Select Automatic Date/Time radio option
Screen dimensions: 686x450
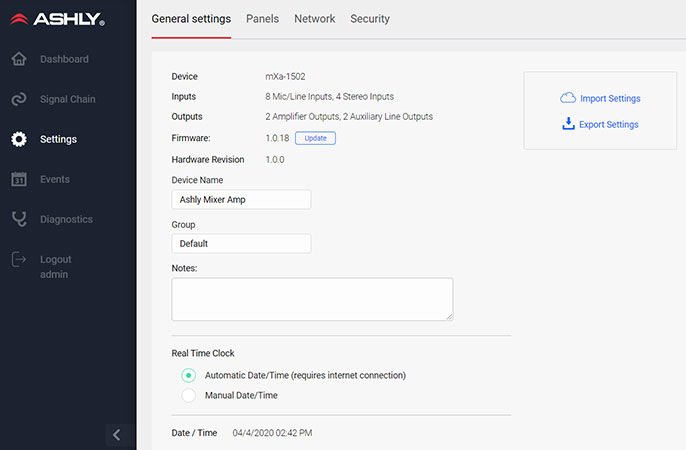[x=188, y=375]
